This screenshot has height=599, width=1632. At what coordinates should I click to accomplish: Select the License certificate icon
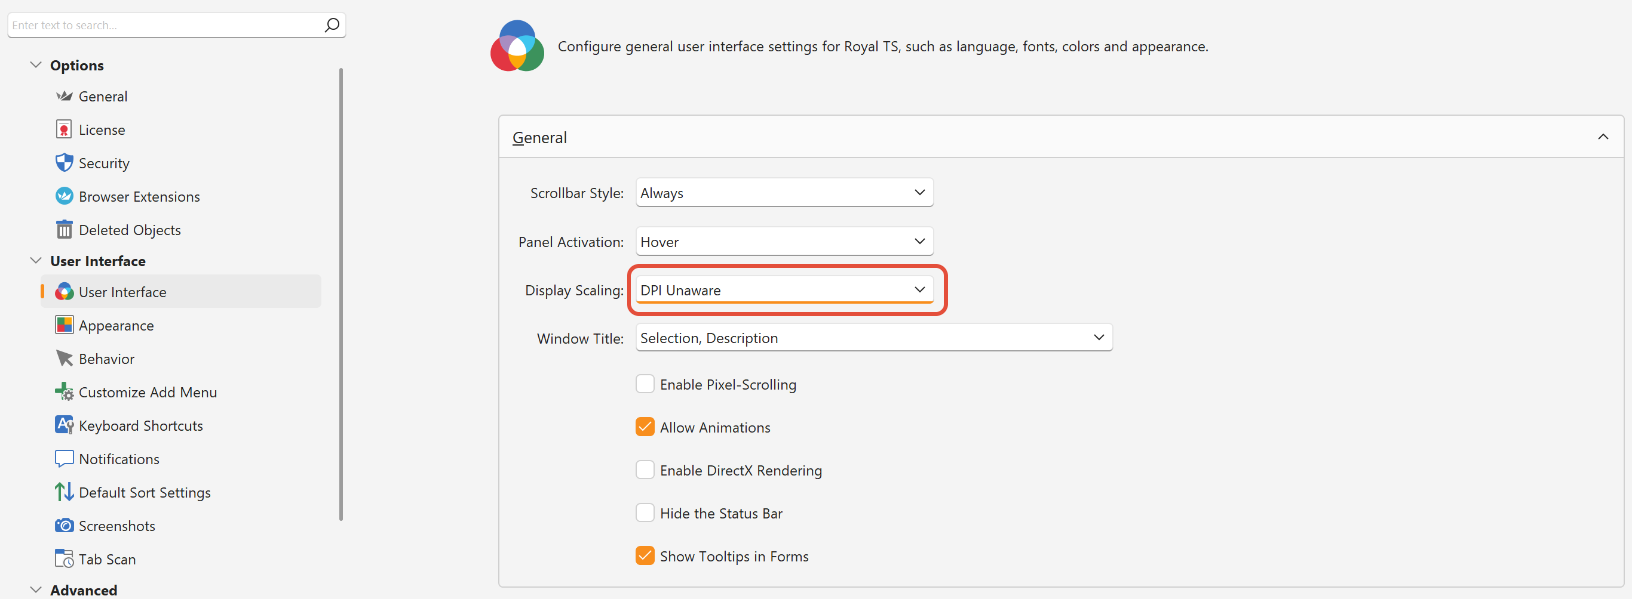(x=64, y=130)
